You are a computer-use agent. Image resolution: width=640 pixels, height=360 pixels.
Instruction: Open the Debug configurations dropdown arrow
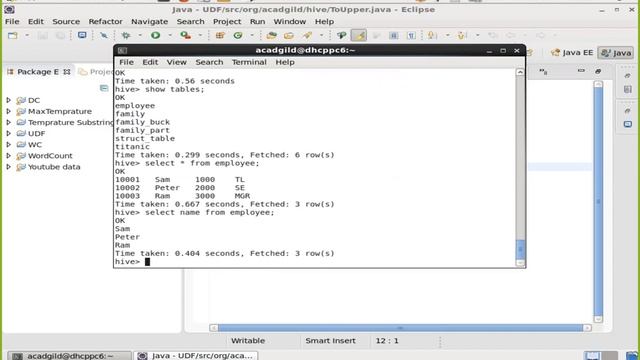click(140, 36)
